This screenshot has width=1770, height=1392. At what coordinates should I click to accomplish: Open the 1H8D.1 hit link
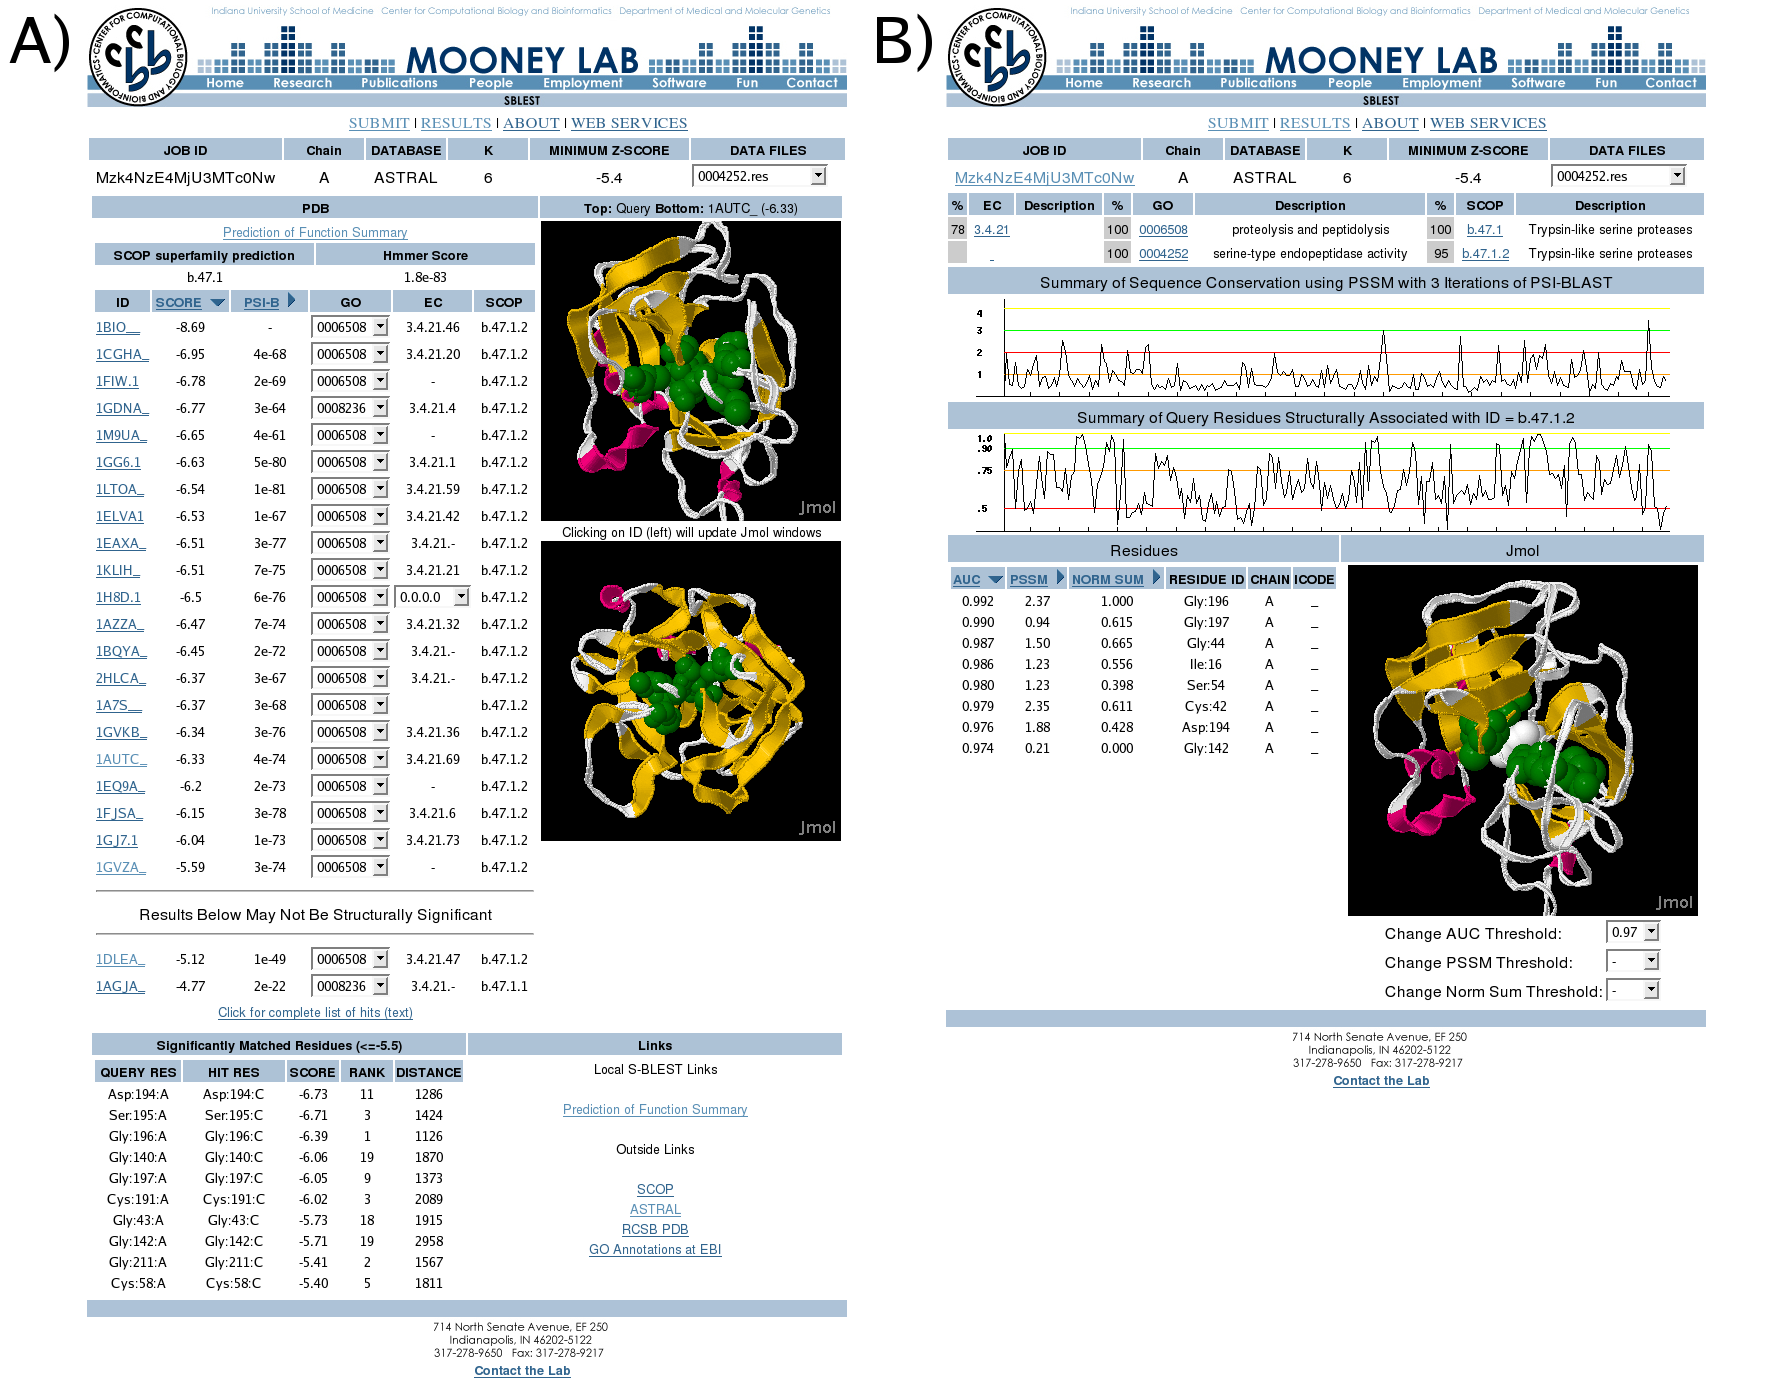[x=118, y=597]
